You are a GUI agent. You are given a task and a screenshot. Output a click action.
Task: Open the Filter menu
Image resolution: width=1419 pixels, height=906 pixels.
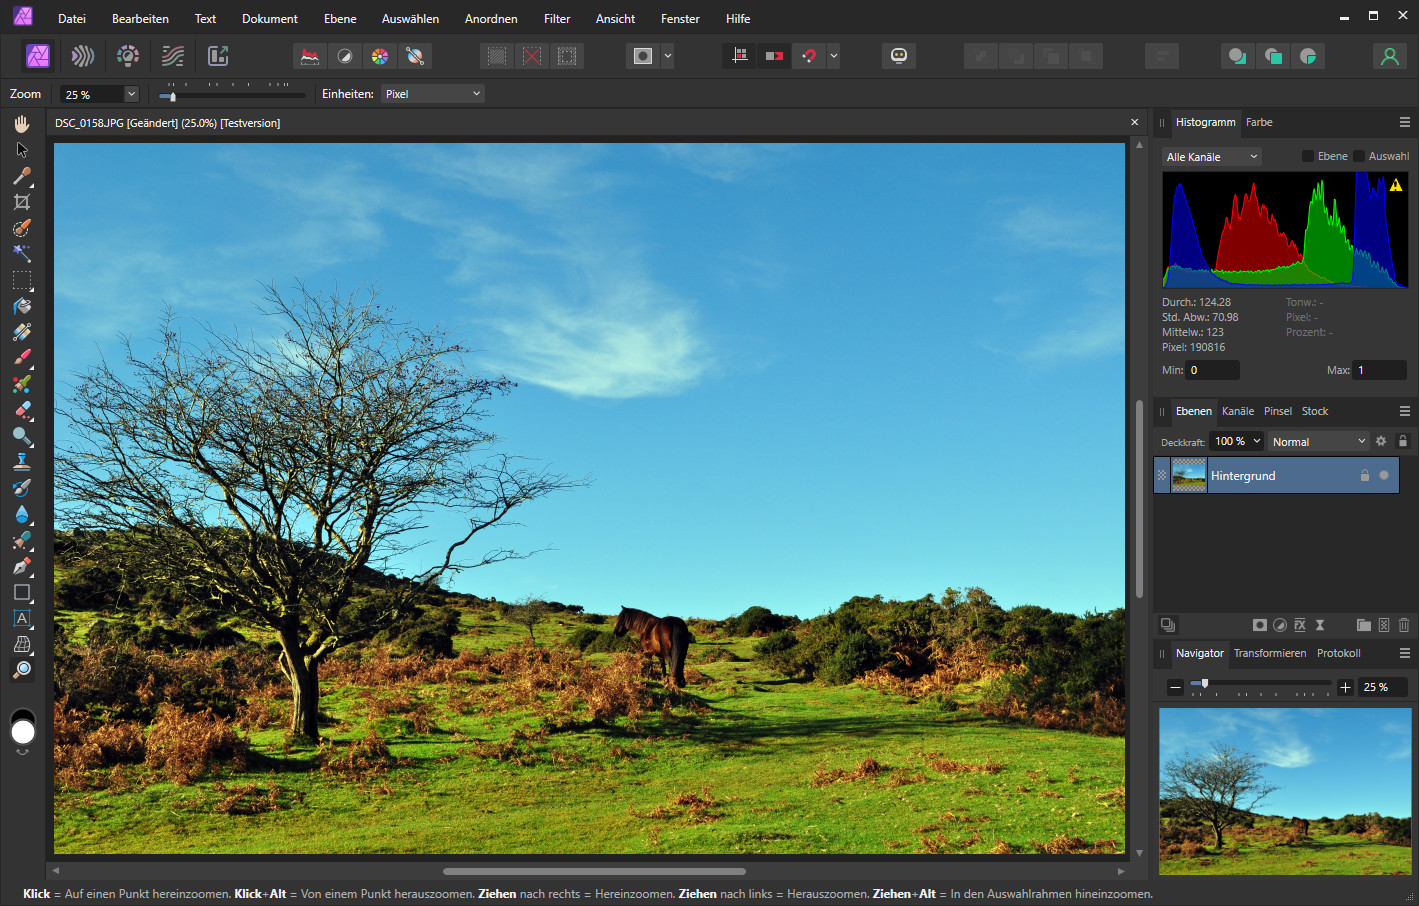click(x=557, y=18)
